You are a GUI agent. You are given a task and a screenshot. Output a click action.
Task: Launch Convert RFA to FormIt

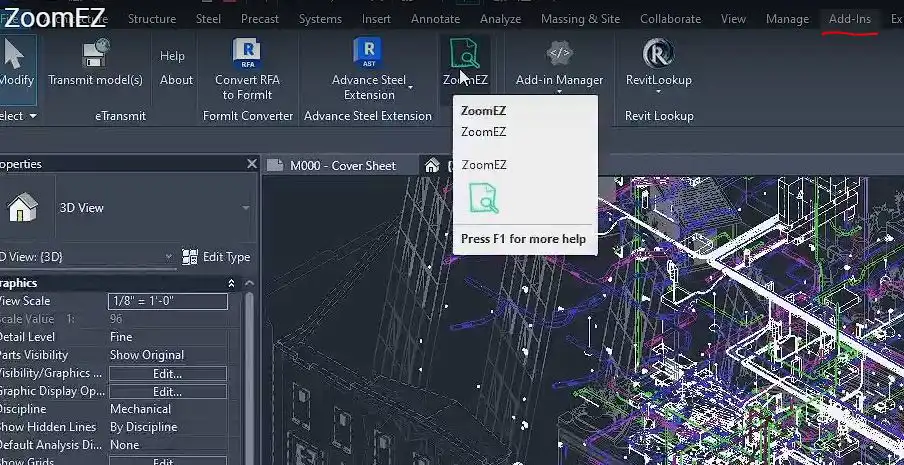click(247, 69)
